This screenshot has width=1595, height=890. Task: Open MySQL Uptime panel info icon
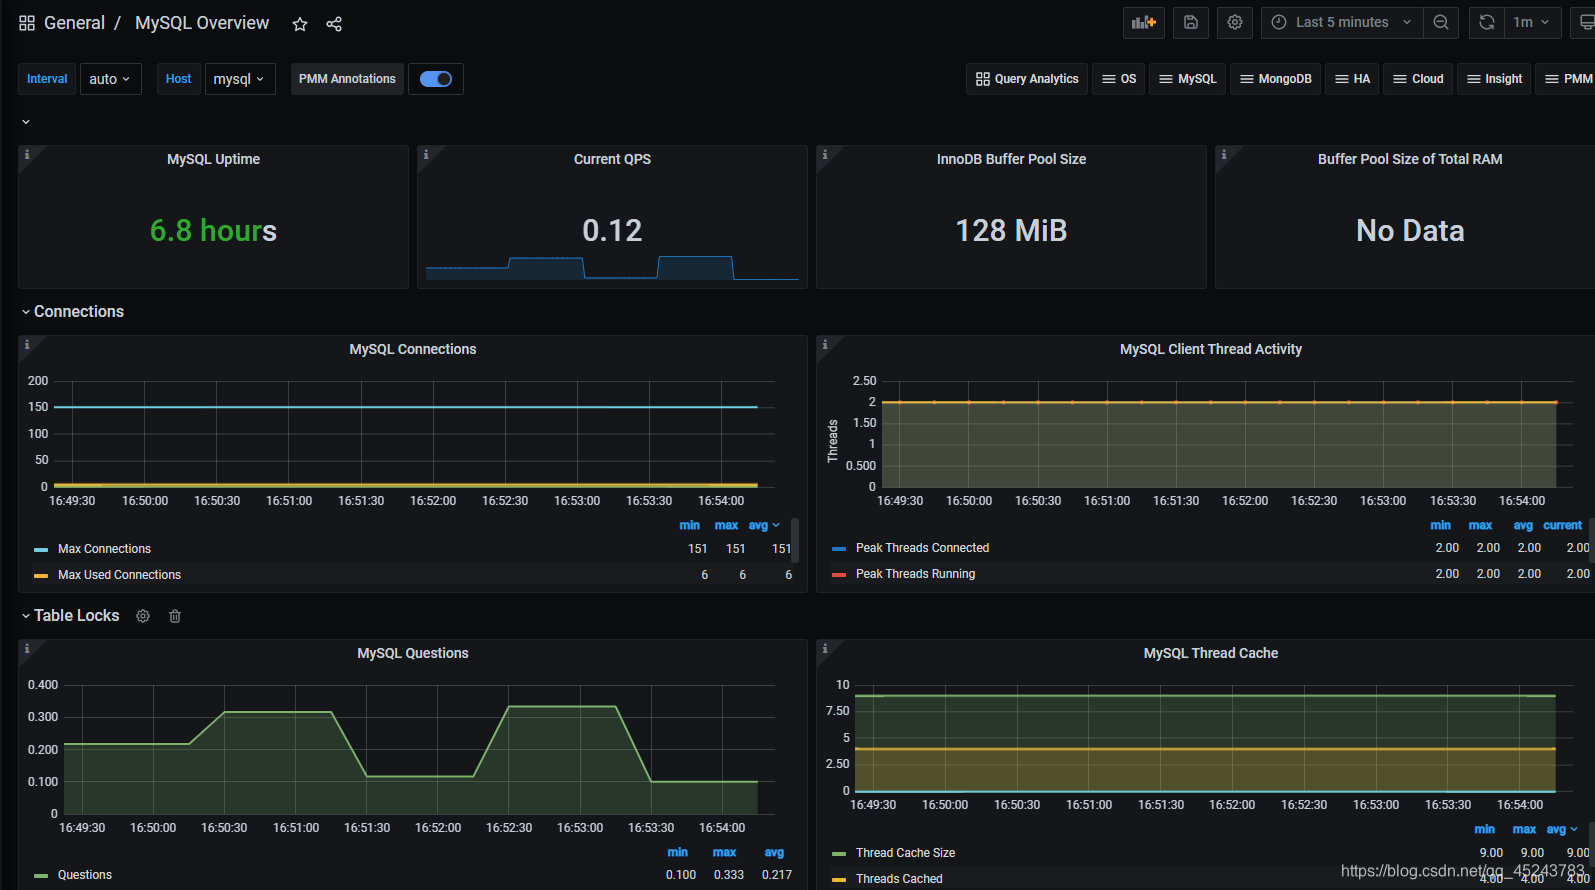pos(27,154)
